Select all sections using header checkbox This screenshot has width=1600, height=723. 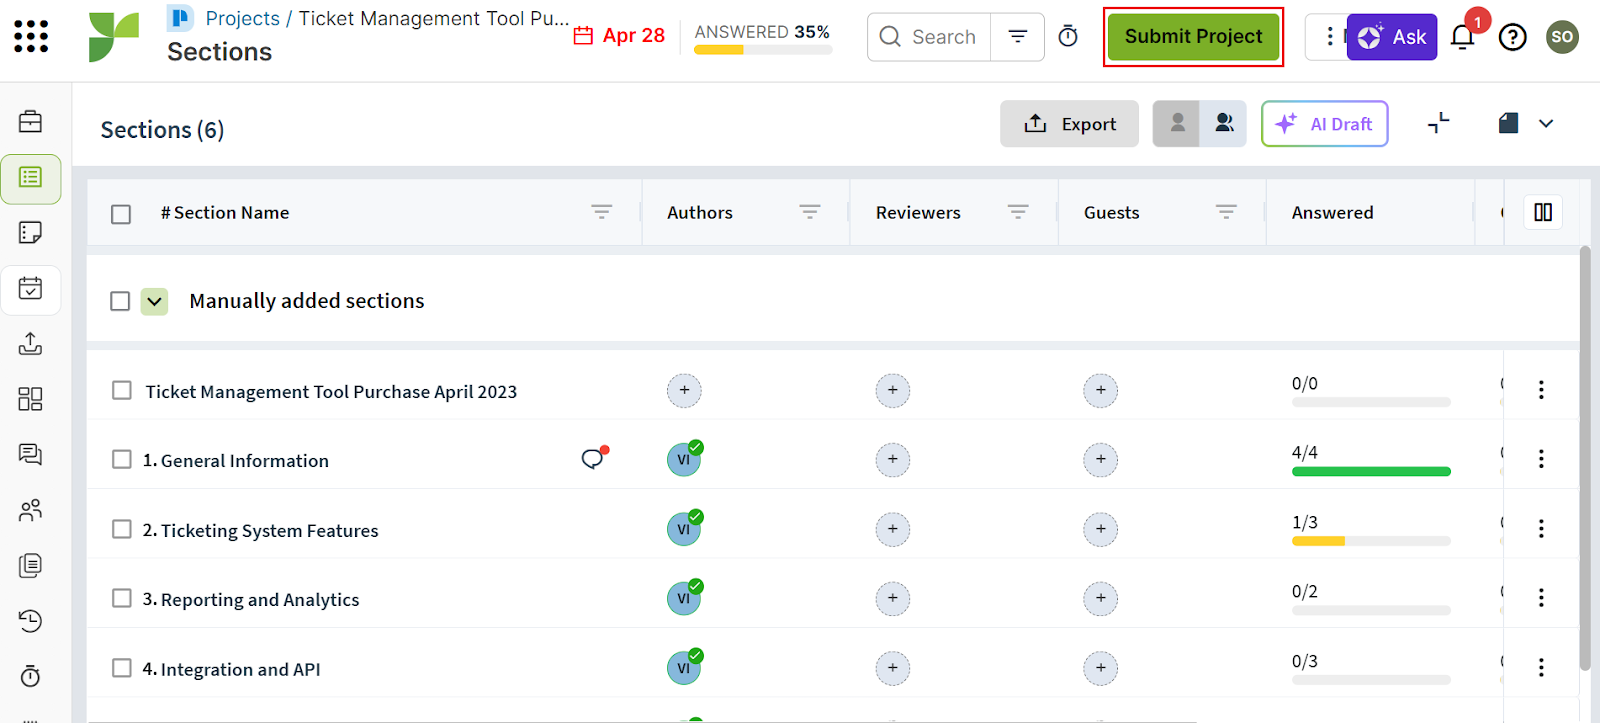121,214
